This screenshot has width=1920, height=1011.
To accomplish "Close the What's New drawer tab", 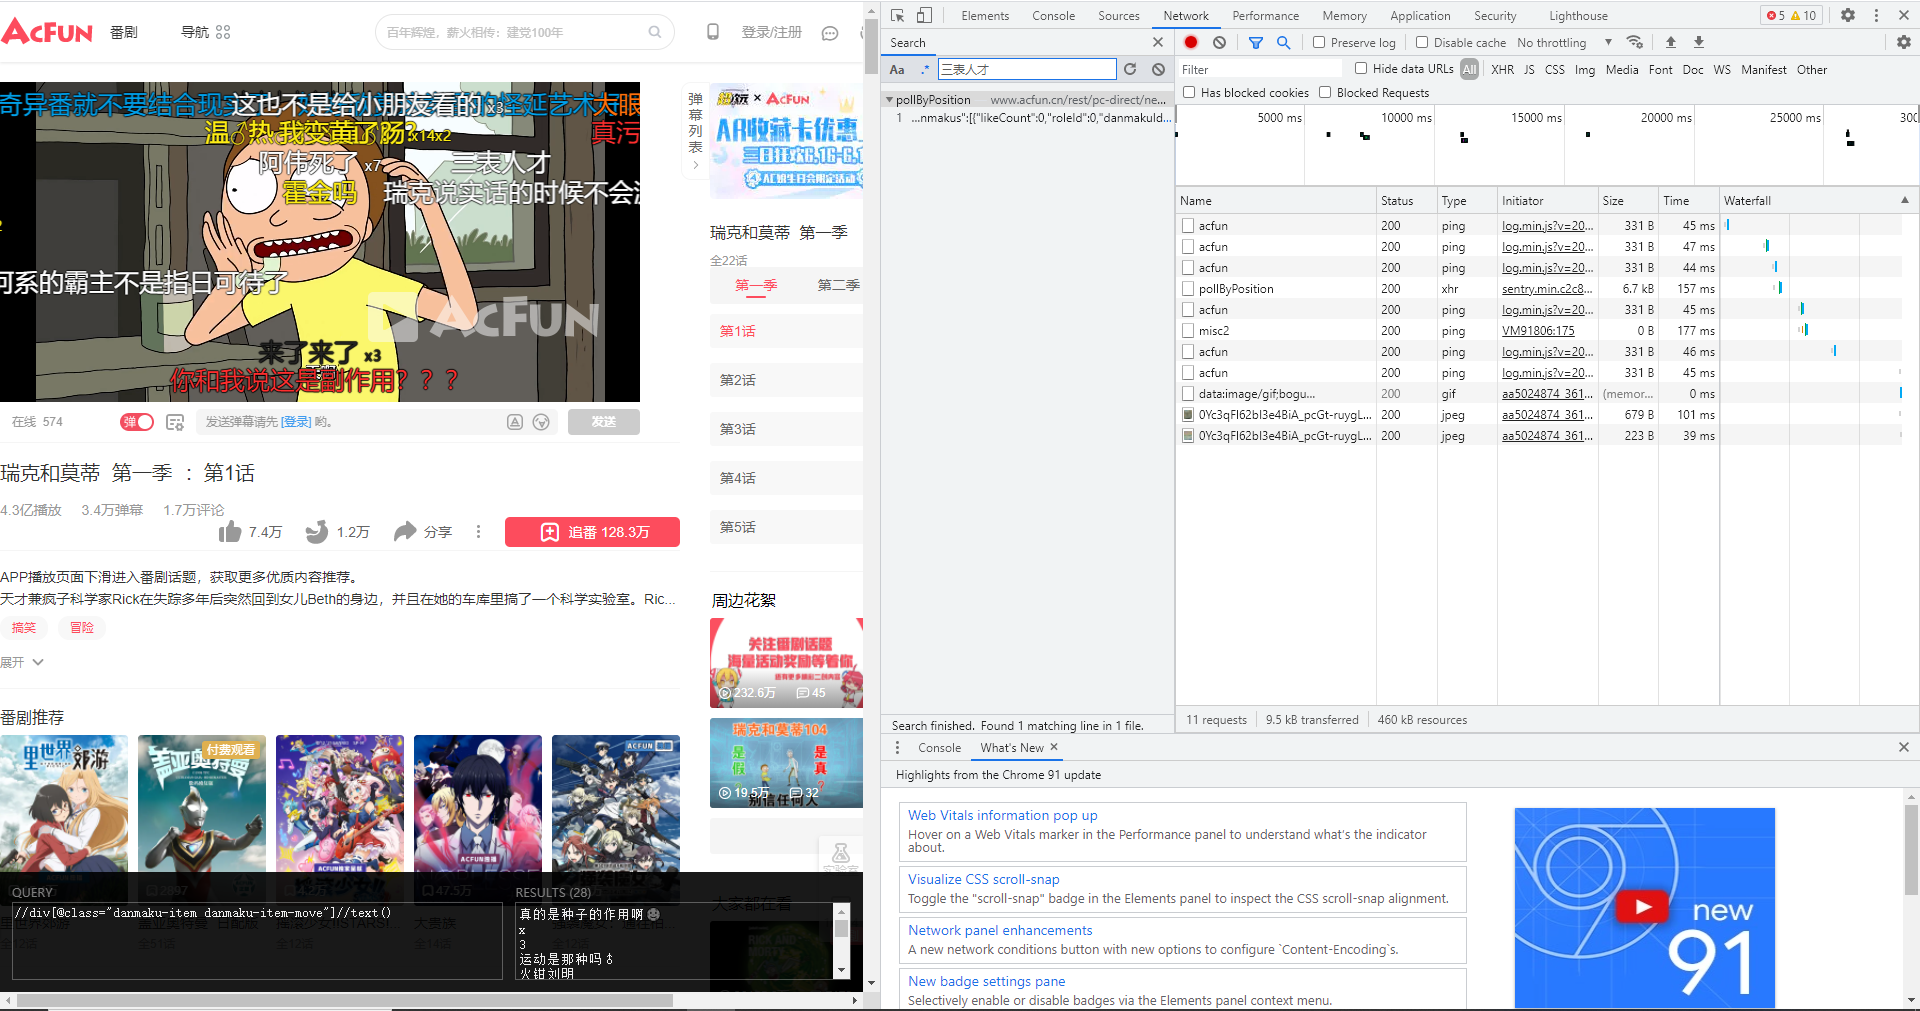I will point(1054,747).
